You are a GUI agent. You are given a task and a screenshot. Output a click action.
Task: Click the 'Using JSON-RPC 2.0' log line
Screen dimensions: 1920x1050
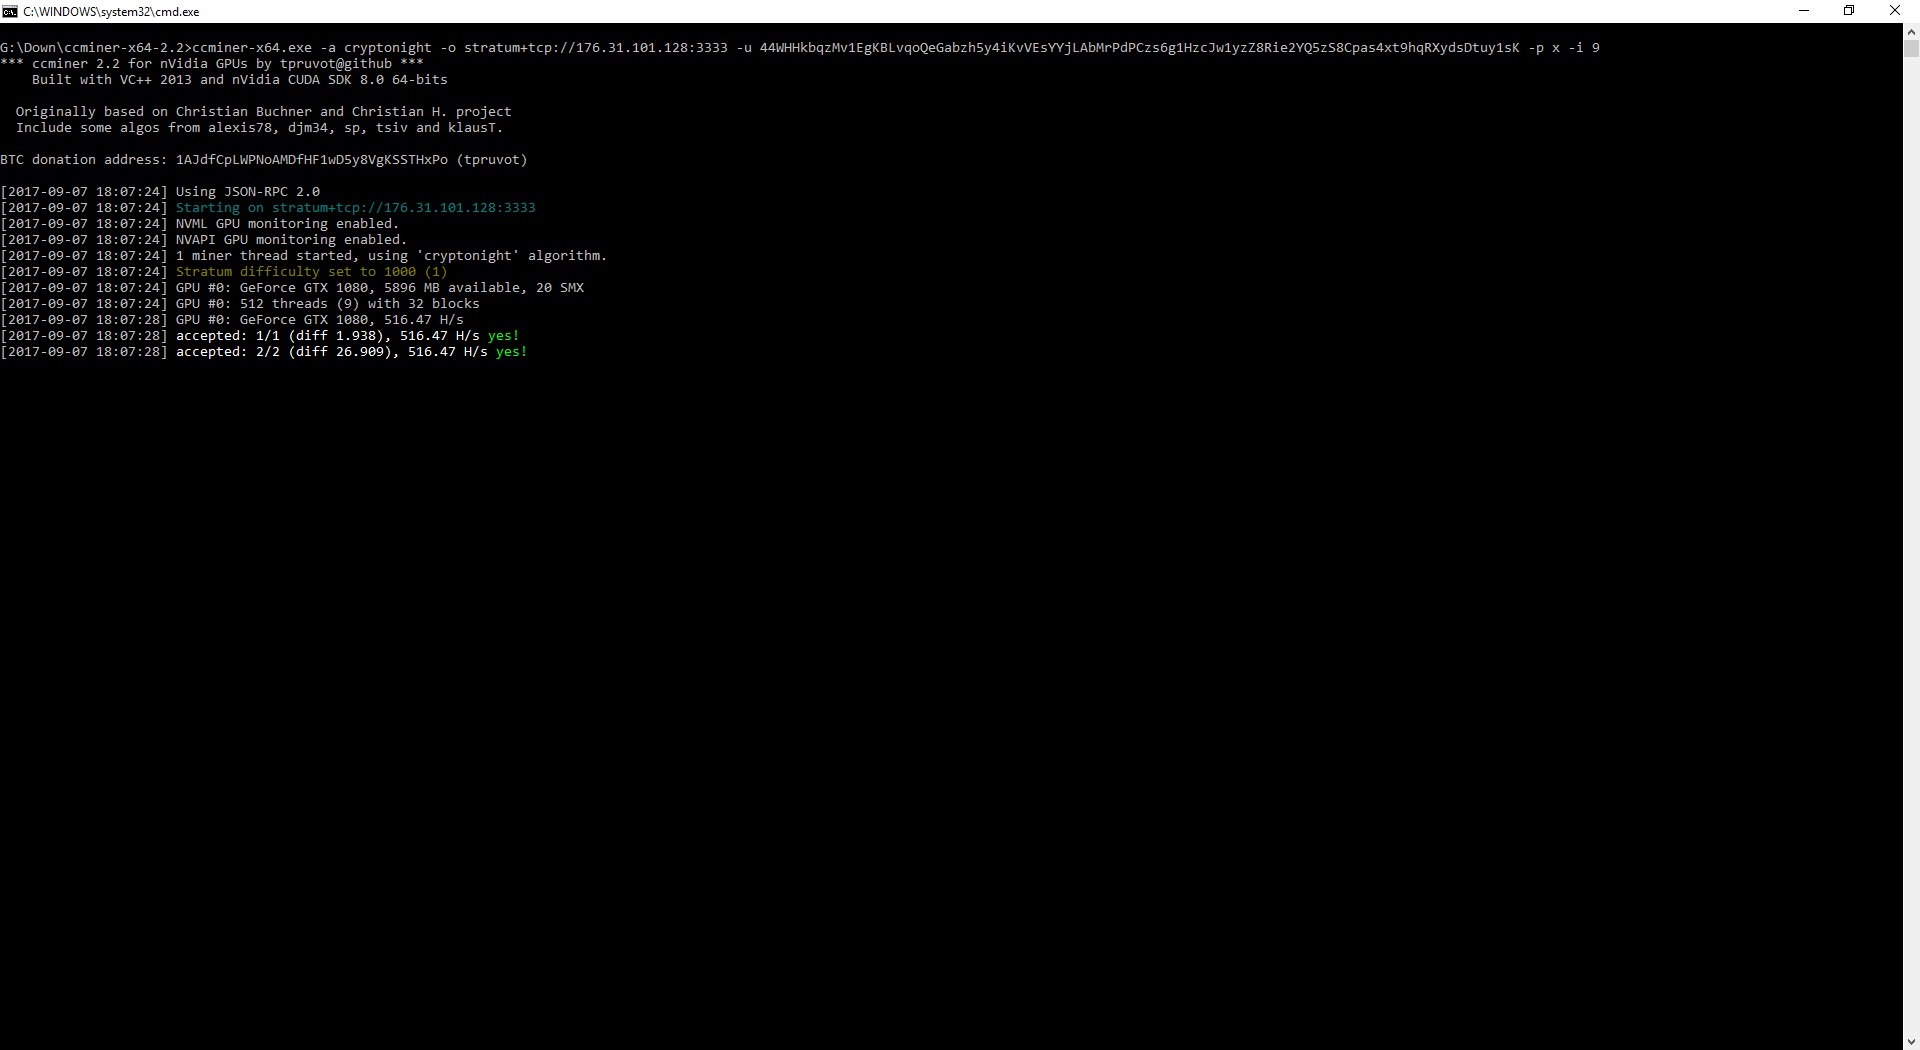[247, 192]
